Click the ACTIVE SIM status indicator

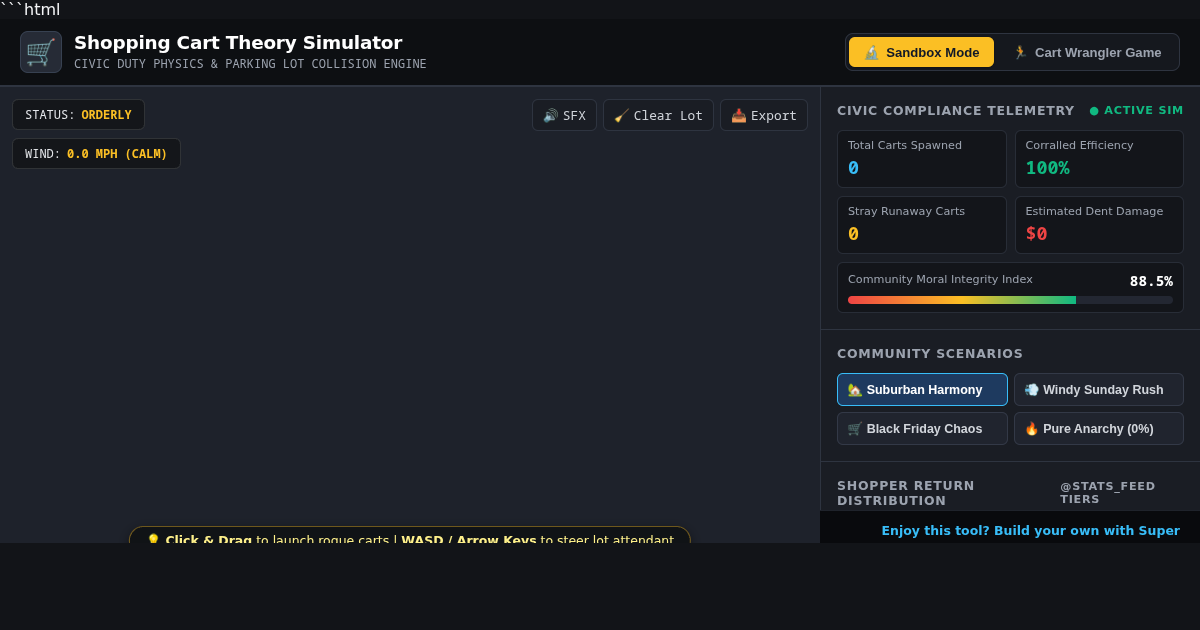(1136, 110)
